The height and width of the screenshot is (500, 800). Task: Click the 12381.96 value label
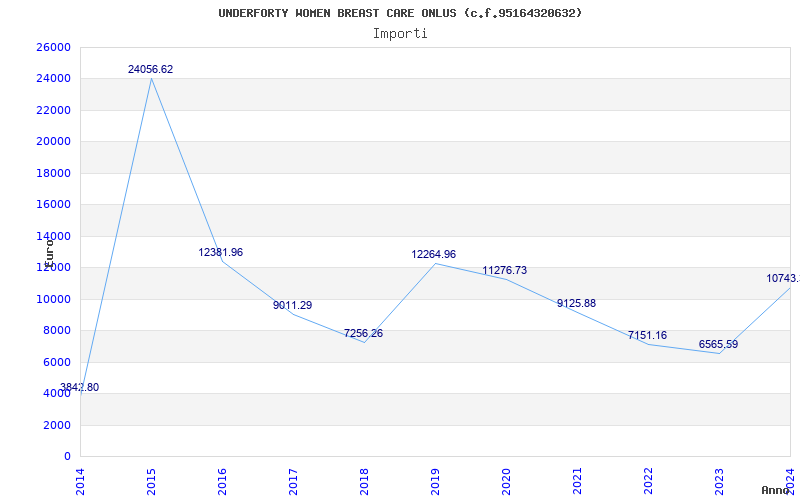tap(221, 253)
